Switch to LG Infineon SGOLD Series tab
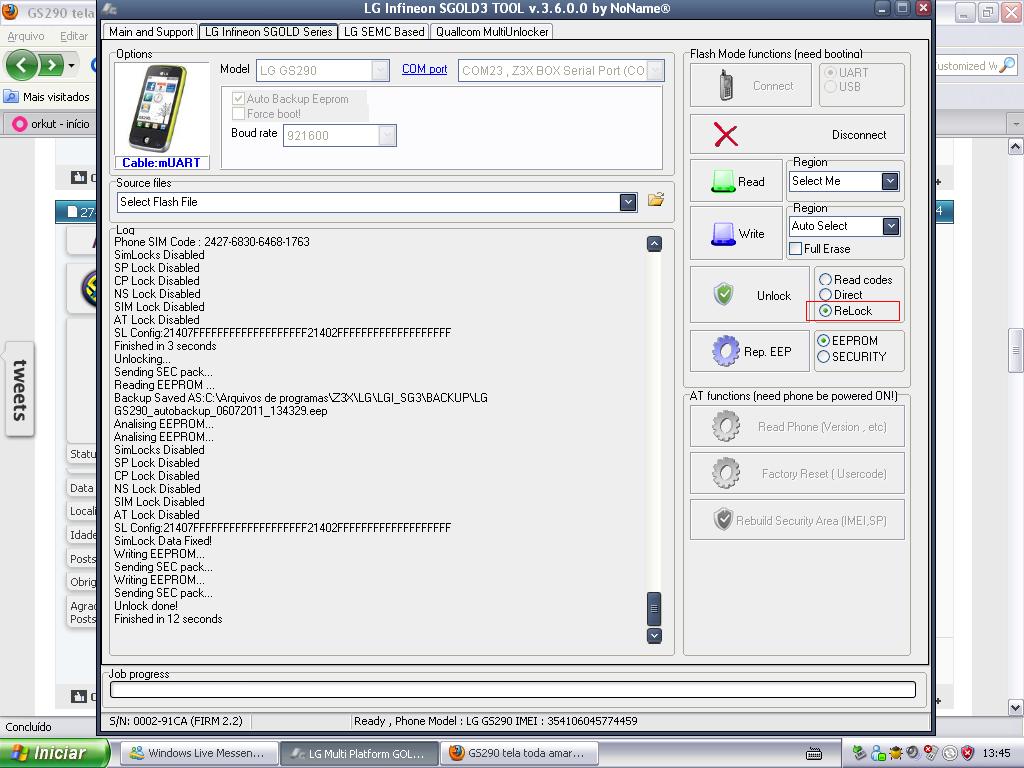 tap(268, 31)
